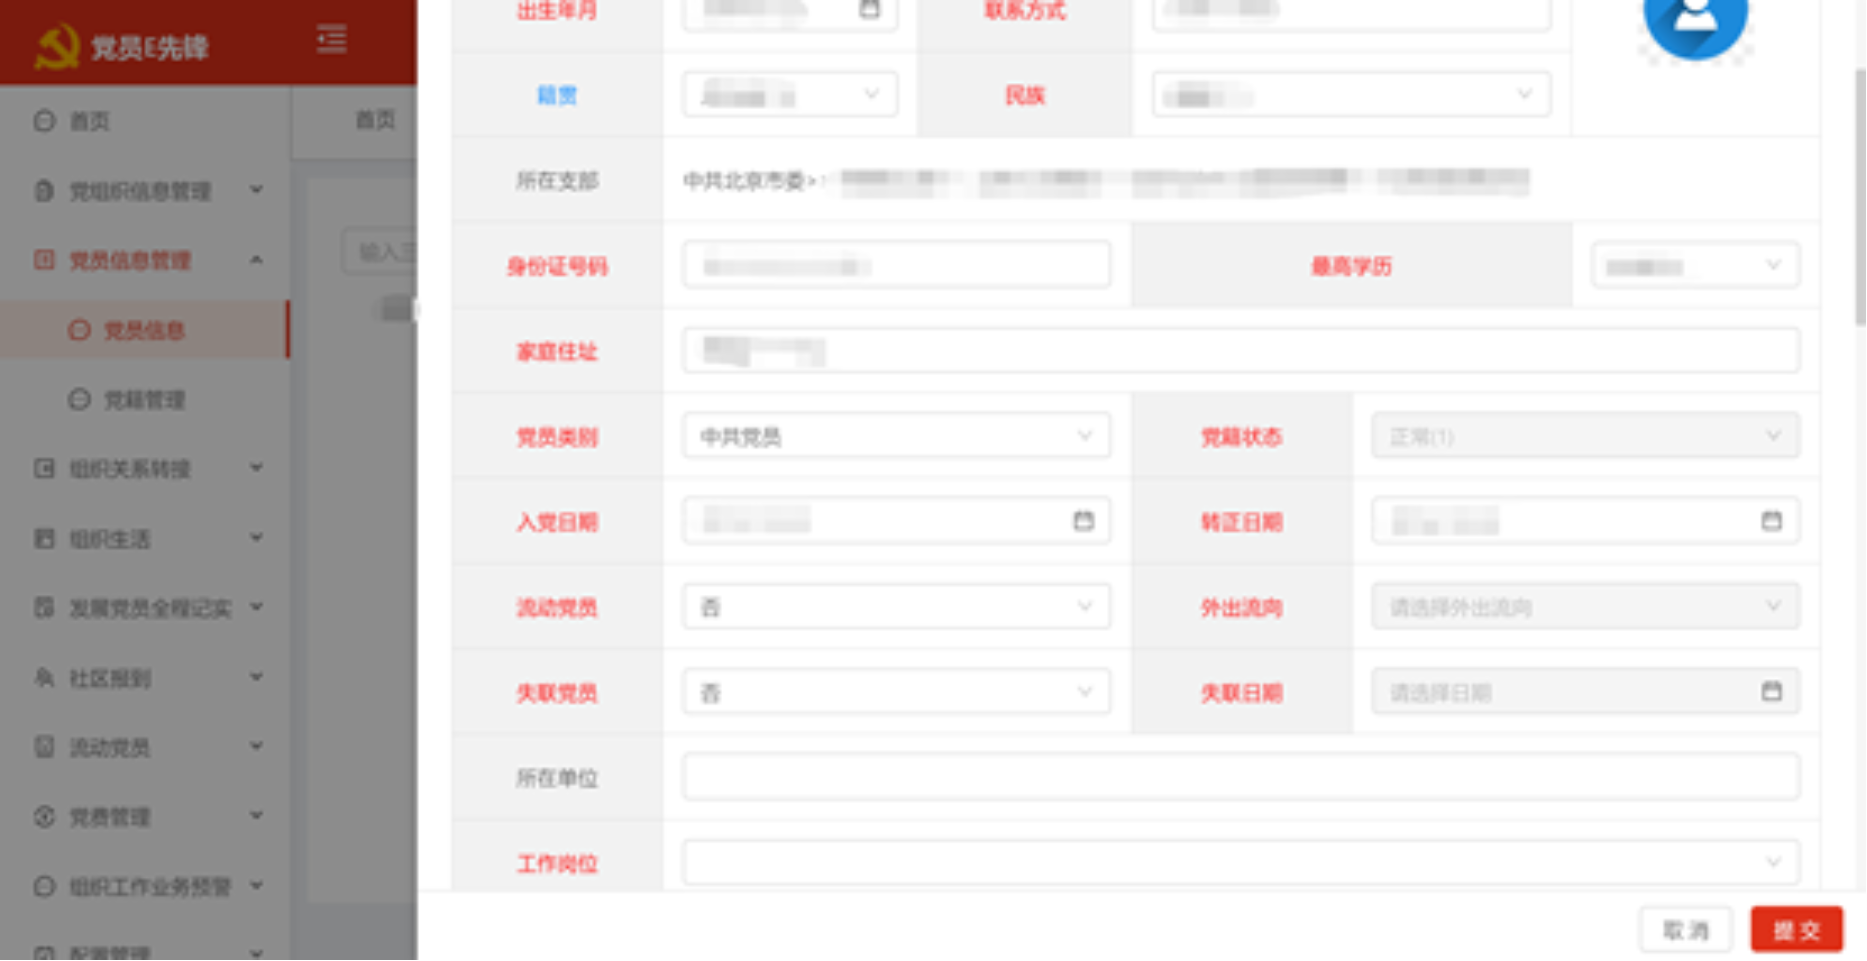
Task: Expand the 最高学历 dropdown
Action: 1695,266
